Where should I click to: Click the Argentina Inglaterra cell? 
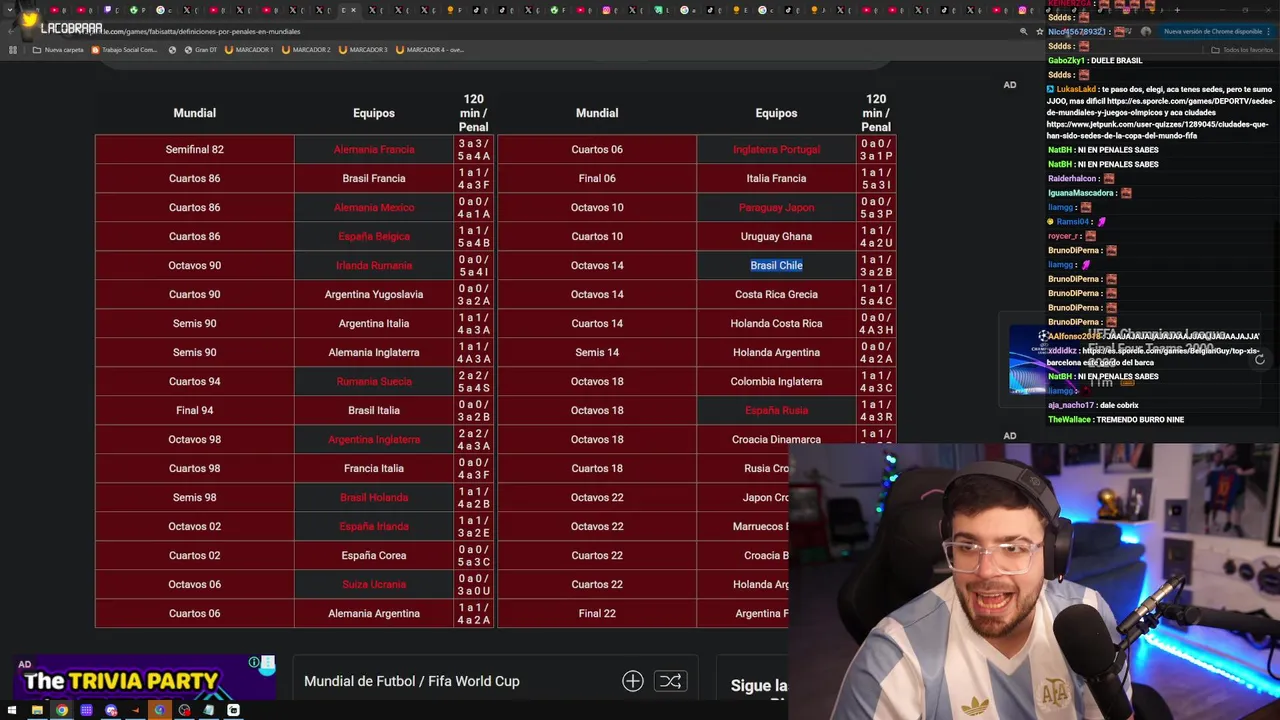pyautogui.click(x=374, y=439)
